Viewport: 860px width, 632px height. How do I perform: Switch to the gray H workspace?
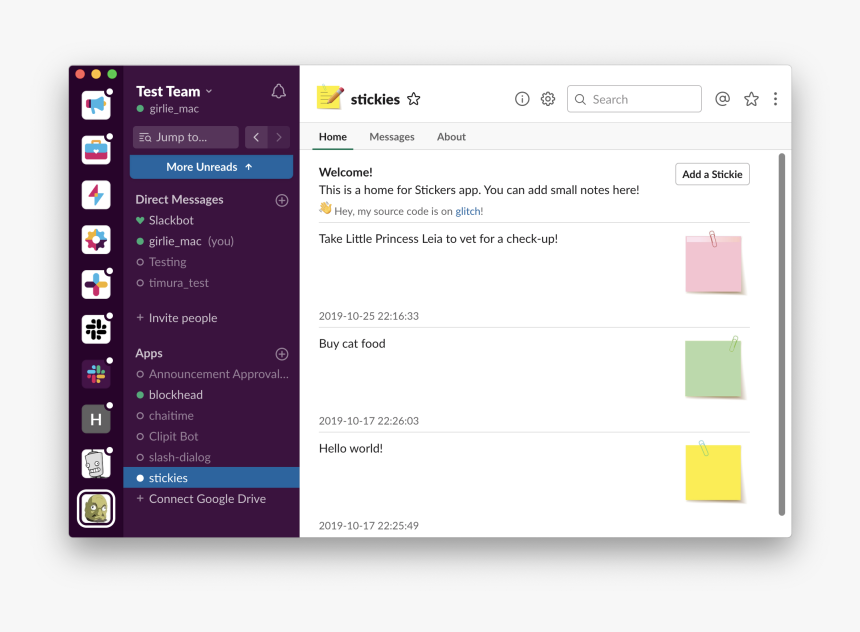tap(96, 419)
